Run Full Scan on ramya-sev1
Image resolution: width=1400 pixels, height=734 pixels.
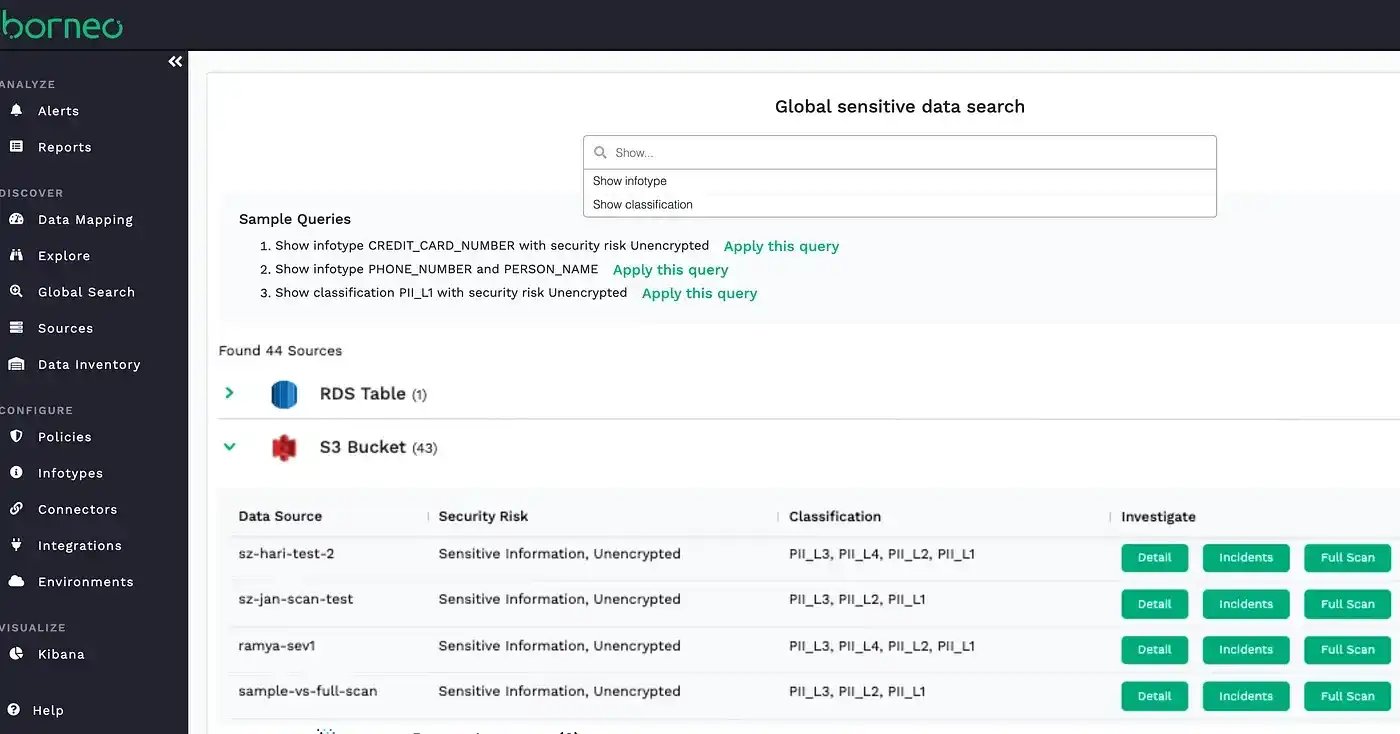[1348, 650]
